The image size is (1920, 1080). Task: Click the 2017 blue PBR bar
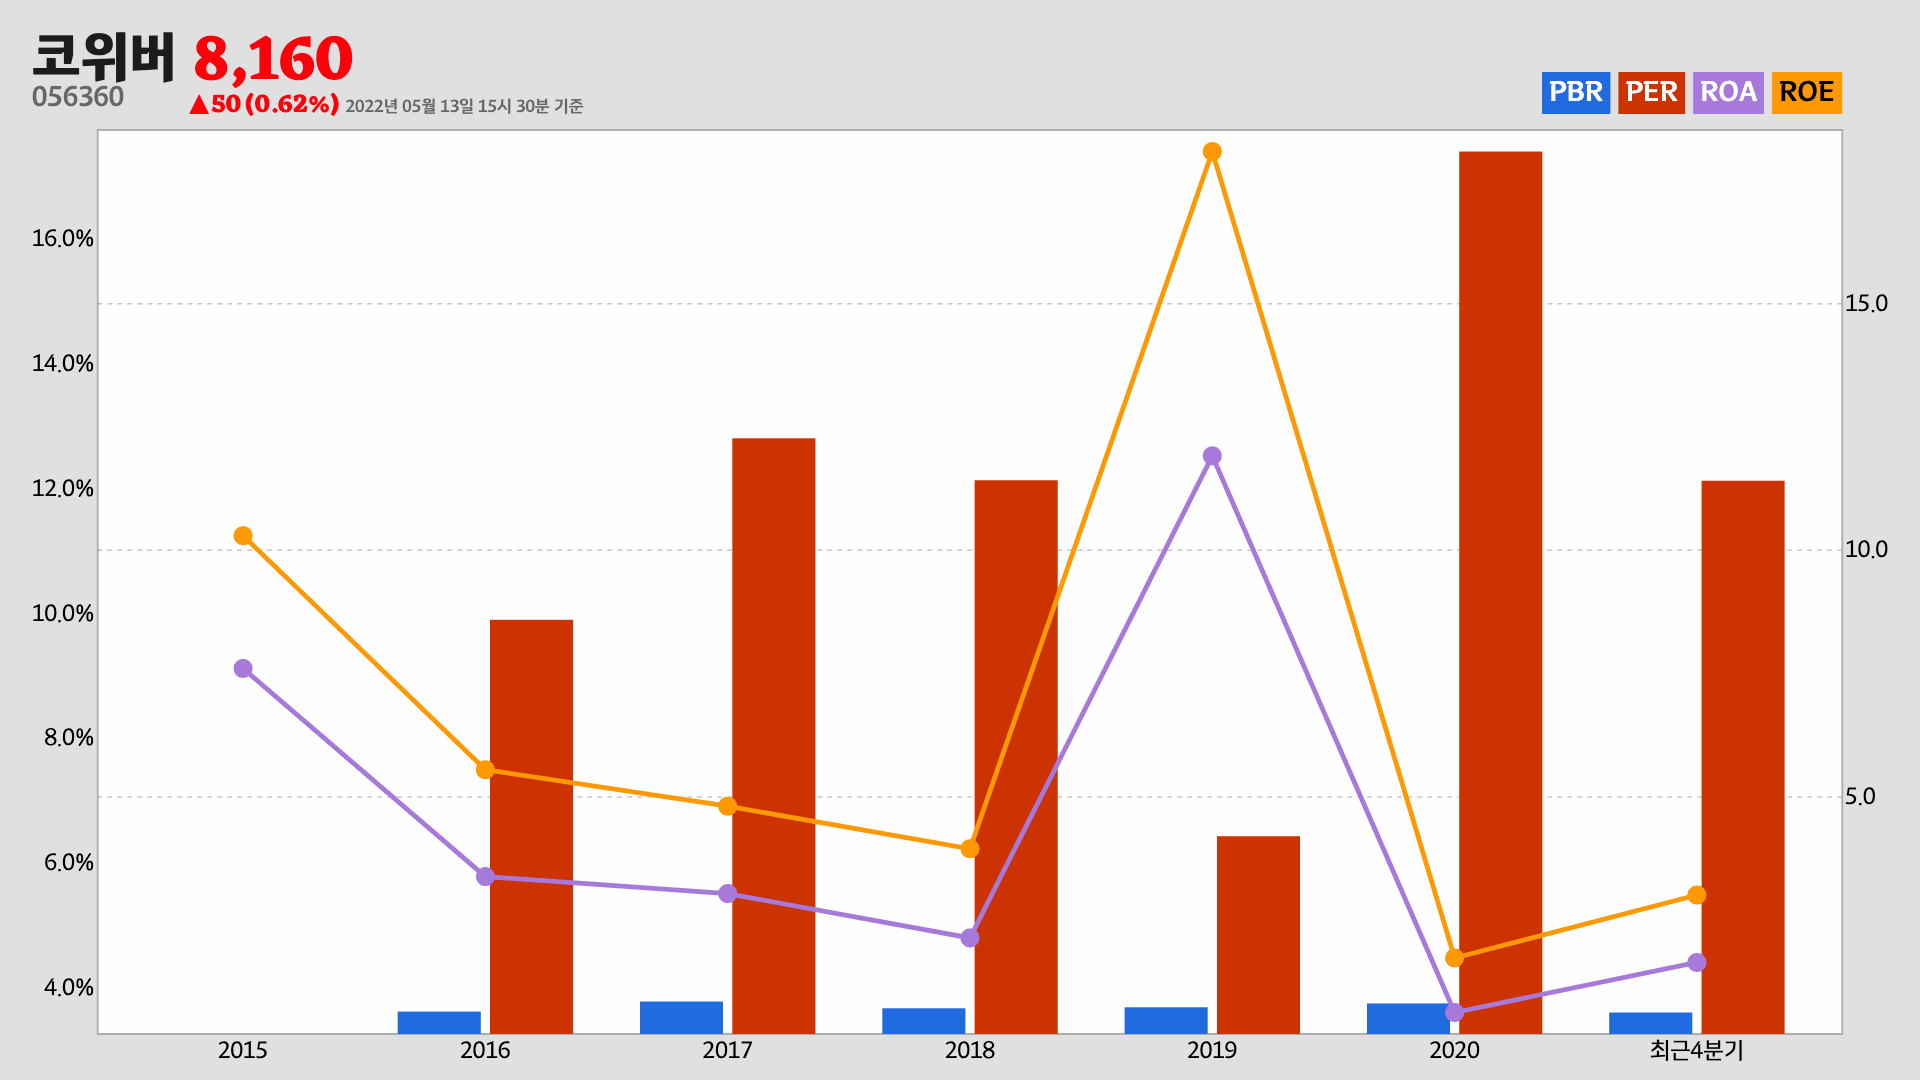pos(681,1017)
